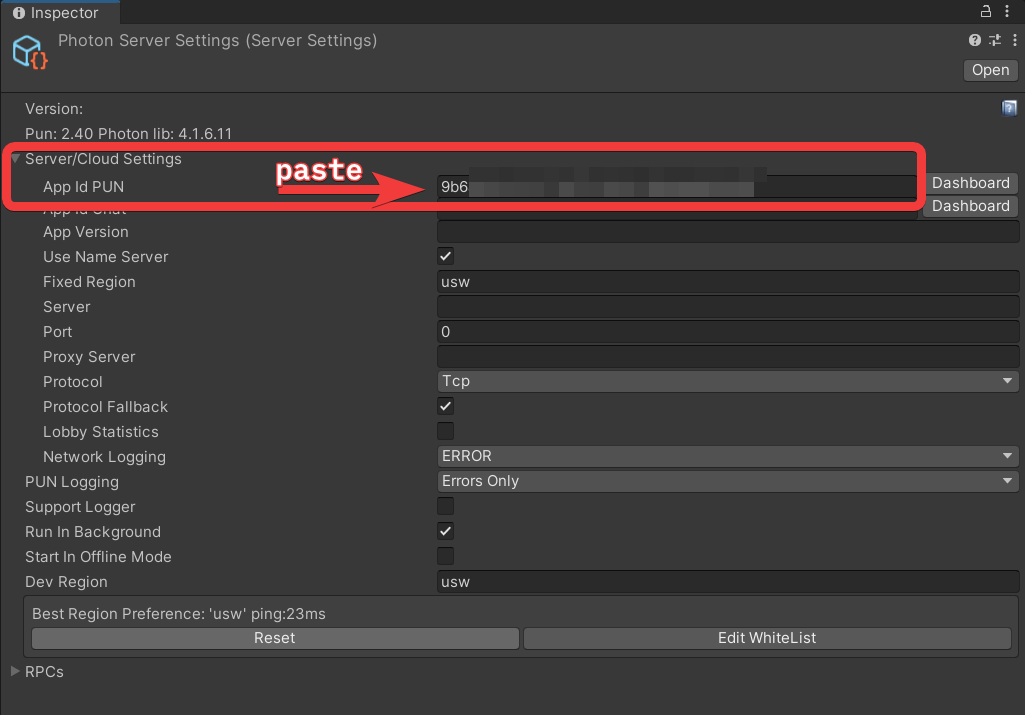The height and width of the screenshot is (715, 1025).
Task: Open the PUN Logging Errors Only dropdown
Action: pos(728,481)
